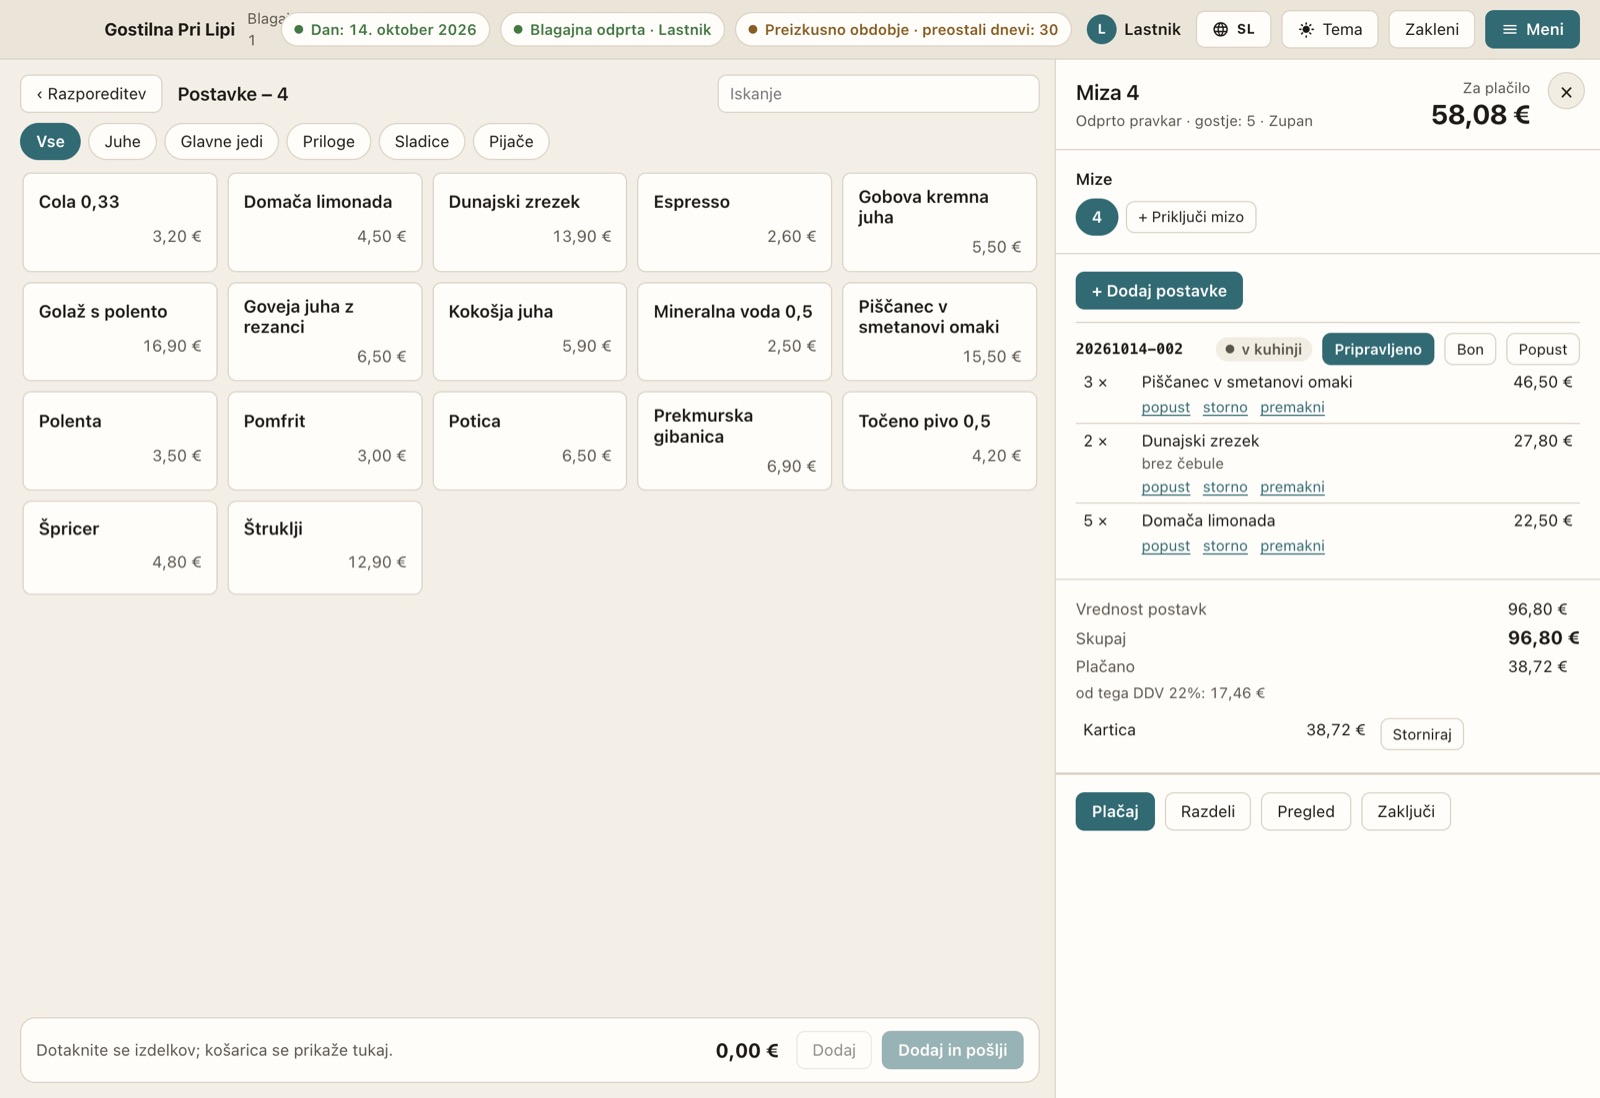The height and width of the screenshot is (1098, 1600).
Task: Click Priključi mizo button
Action: point(1190,217)
